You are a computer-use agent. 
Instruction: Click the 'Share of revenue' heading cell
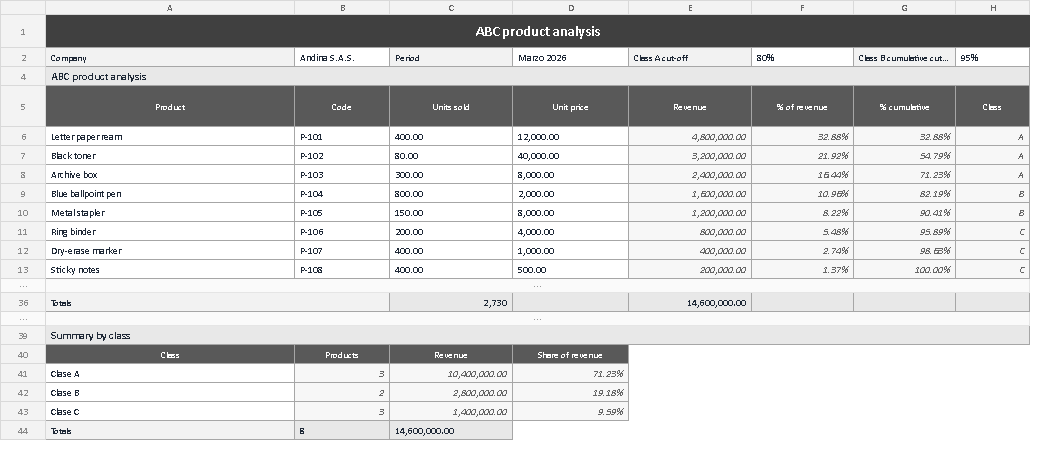coord(571,355)
